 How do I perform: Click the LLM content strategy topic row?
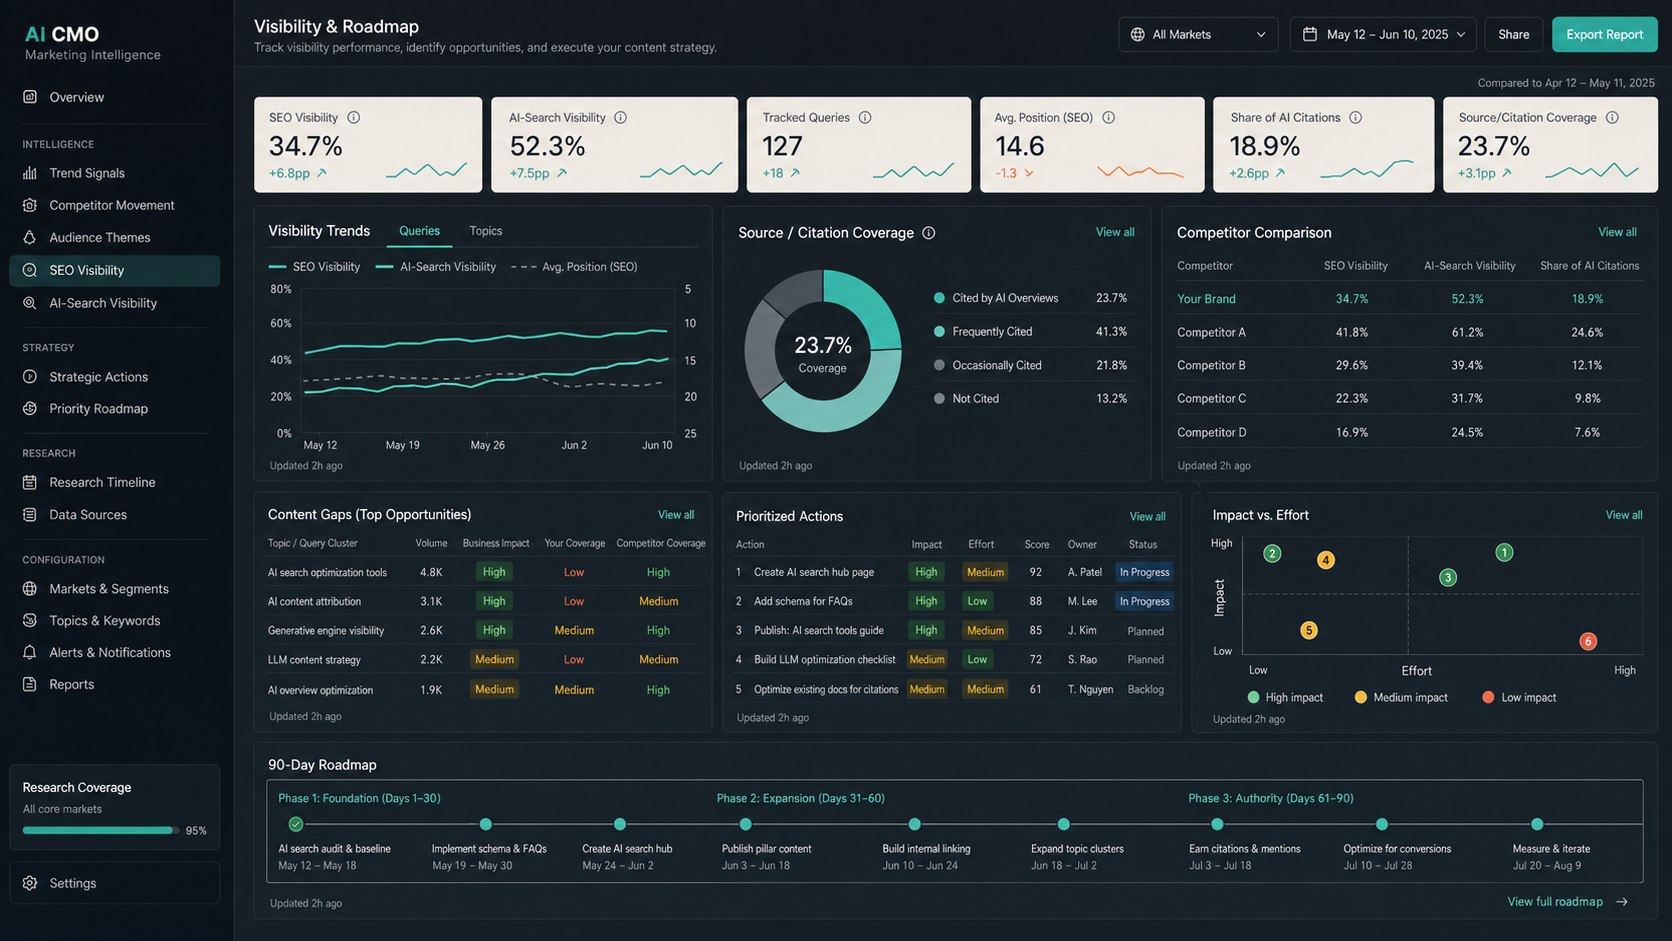click(314, 660)
